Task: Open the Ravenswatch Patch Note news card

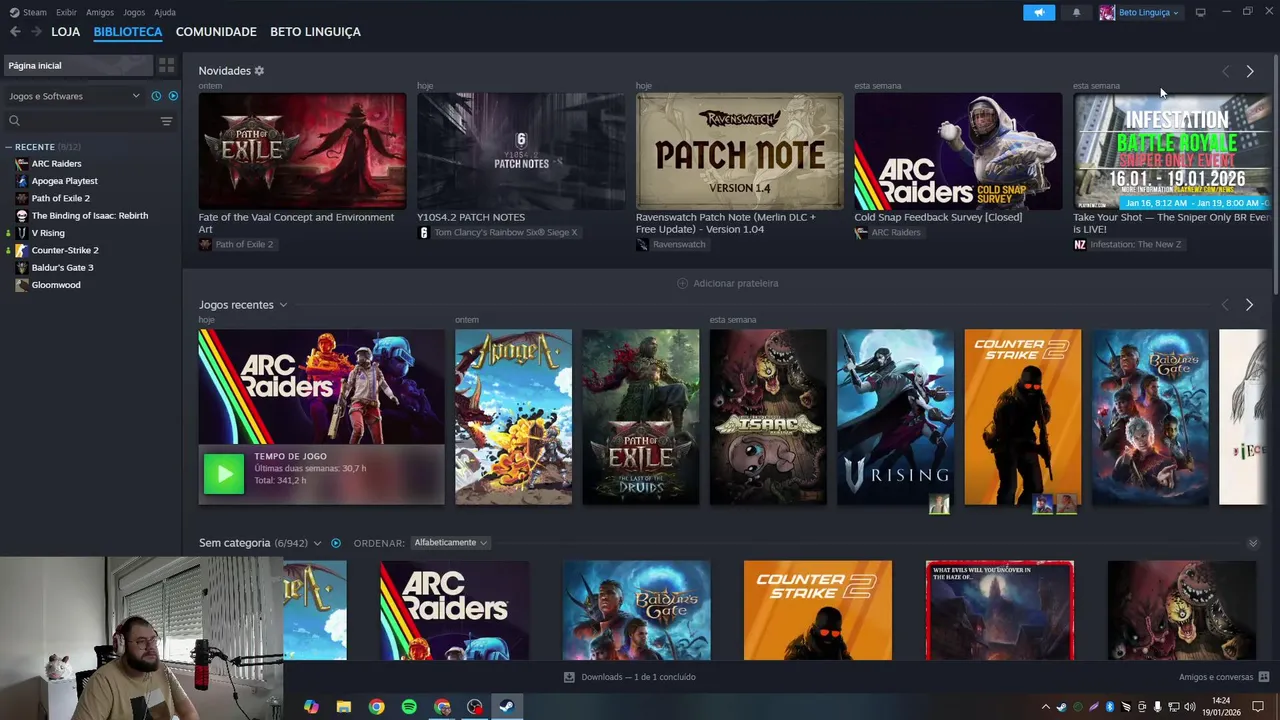Action: [x=740, y=151]
